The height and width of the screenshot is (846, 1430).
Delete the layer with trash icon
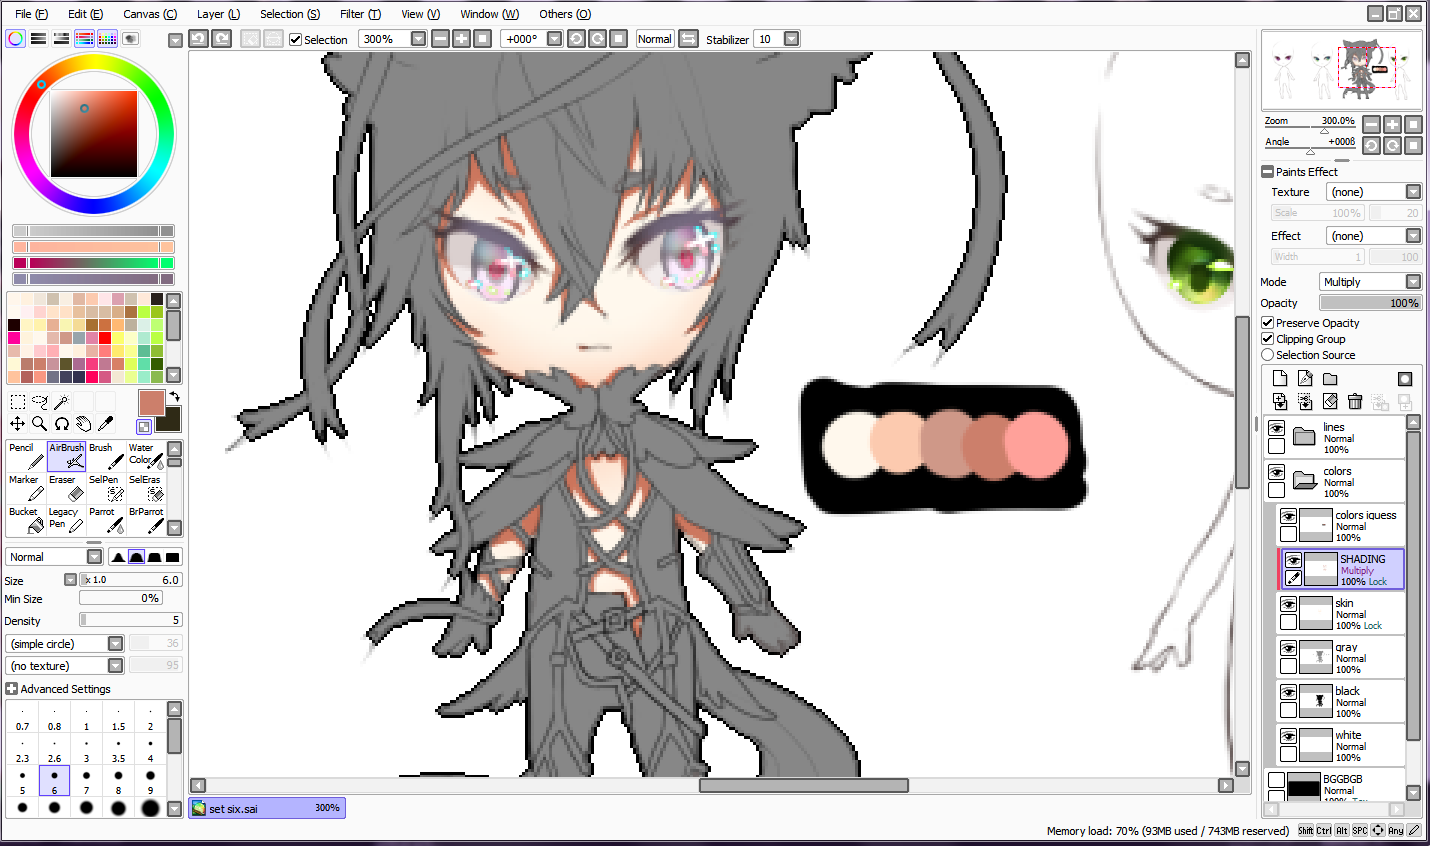click(x=1355, y=401)
